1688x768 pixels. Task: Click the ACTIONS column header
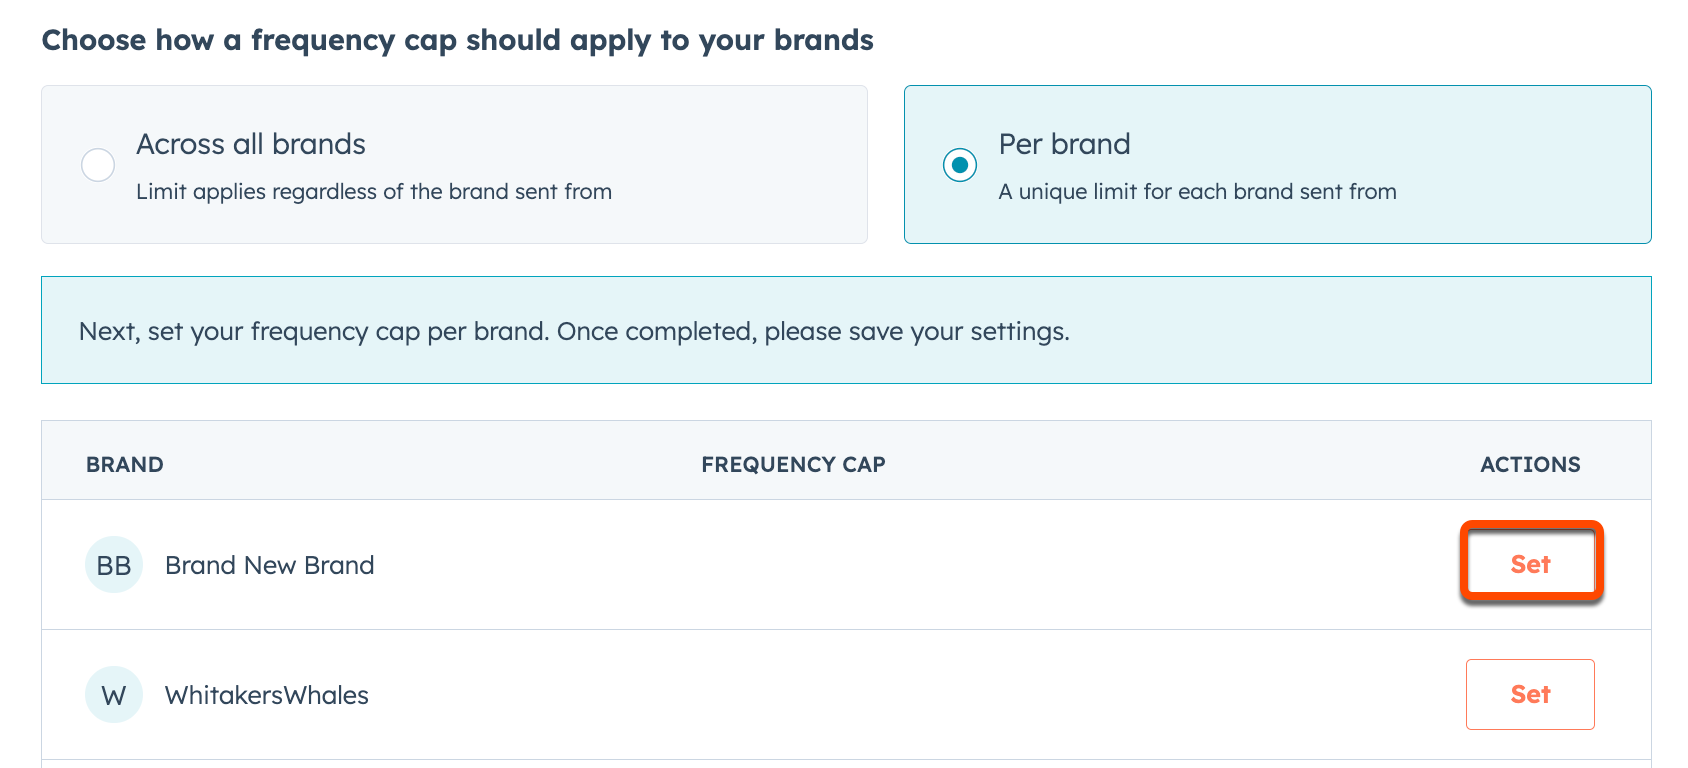(1530, 463)
